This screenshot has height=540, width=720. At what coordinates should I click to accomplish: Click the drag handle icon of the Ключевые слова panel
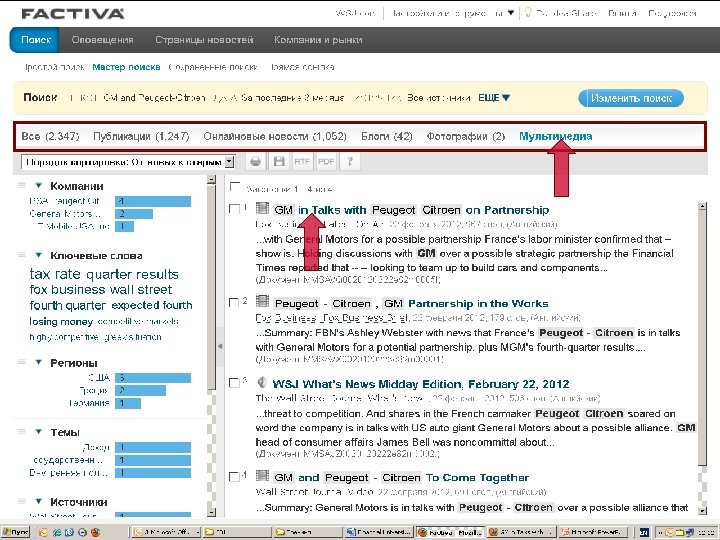click(22, 255)
